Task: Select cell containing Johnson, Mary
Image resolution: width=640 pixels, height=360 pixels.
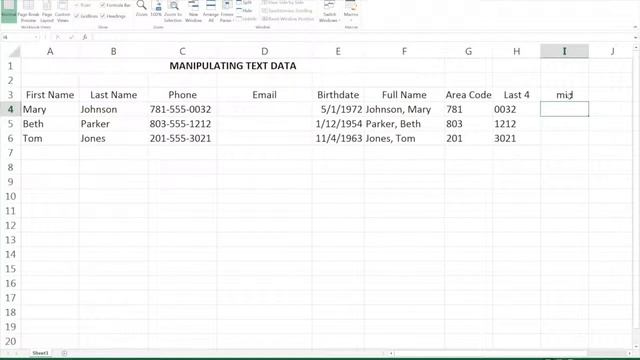Action: coord(404,109)
